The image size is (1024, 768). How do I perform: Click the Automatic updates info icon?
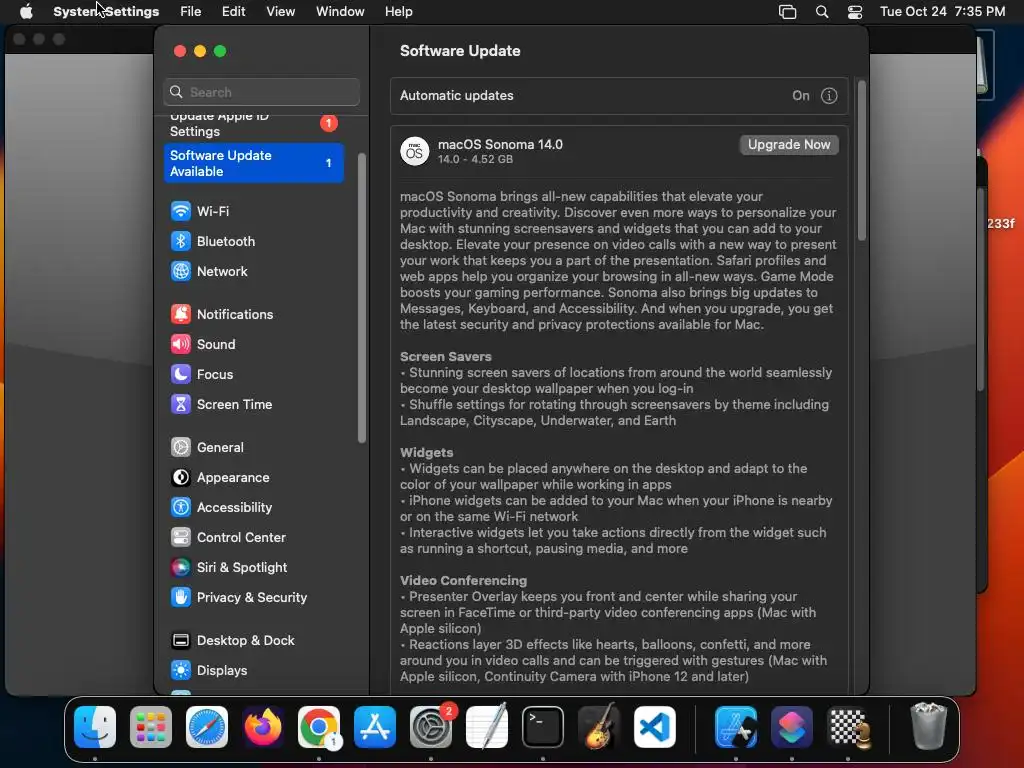point(829,96)
